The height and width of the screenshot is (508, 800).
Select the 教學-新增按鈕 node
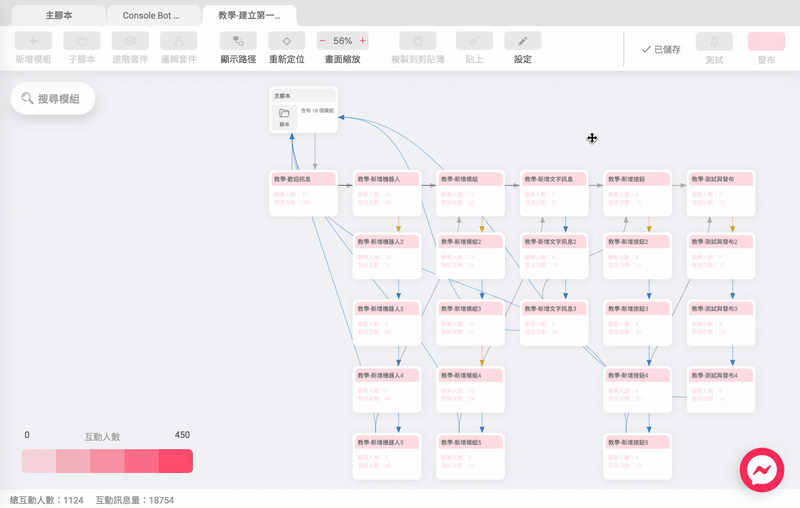click(x=638, y=193)
